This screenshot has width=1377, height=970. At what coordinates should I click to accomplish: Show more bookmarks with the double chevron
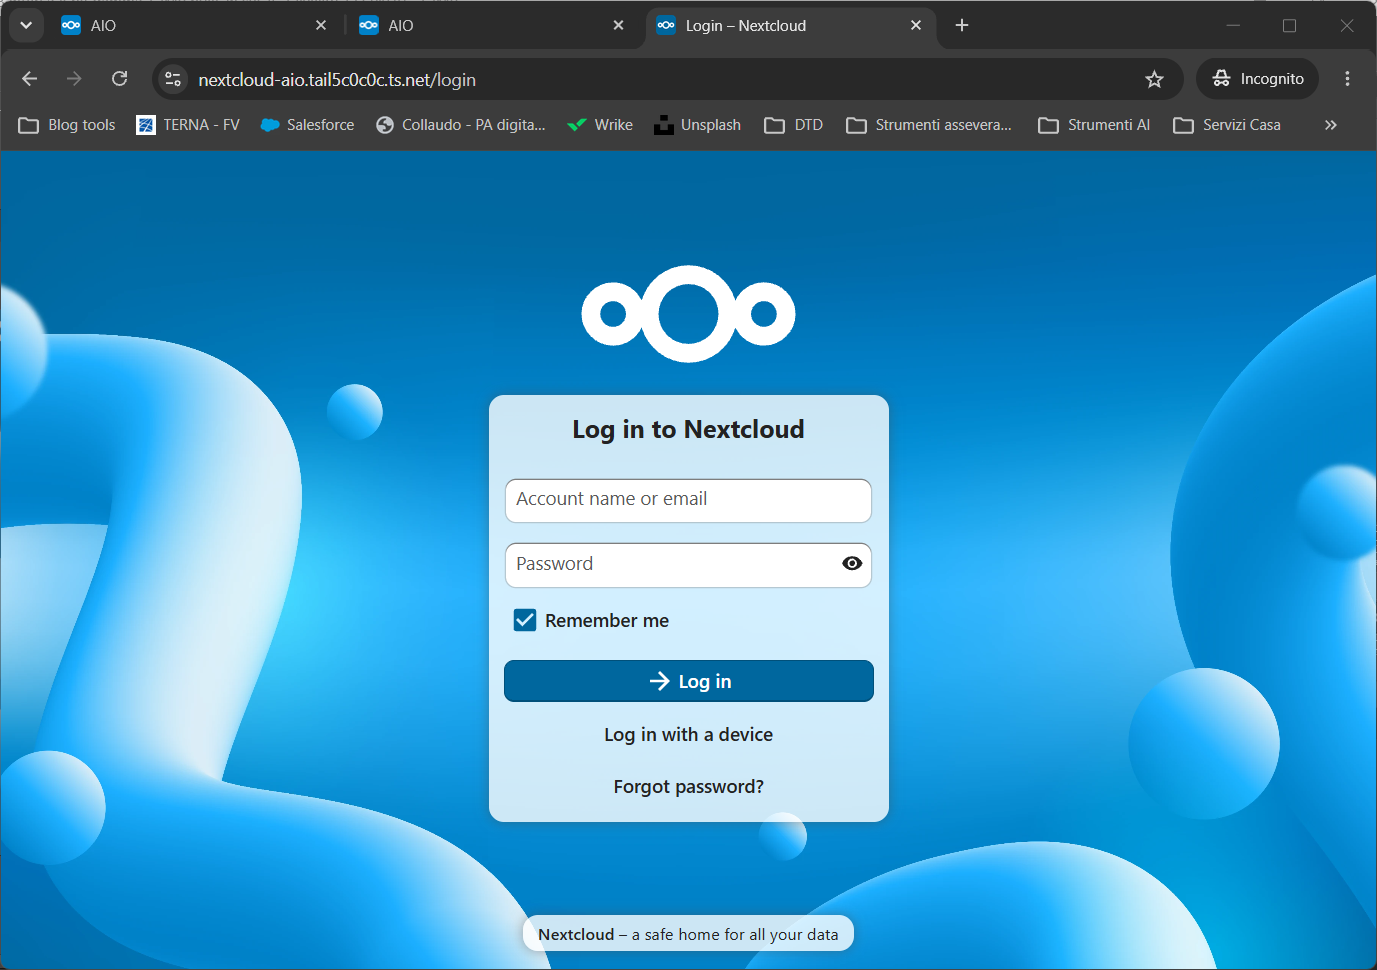[x=1330, y=125]
